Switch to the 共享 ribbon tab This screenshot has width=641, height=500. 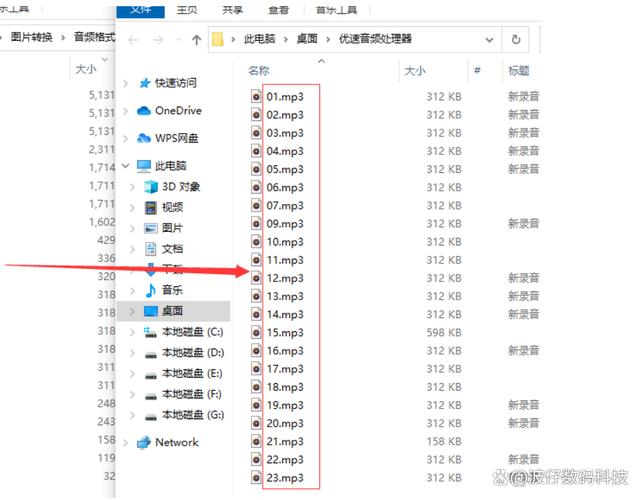click(x=233, y=10)
